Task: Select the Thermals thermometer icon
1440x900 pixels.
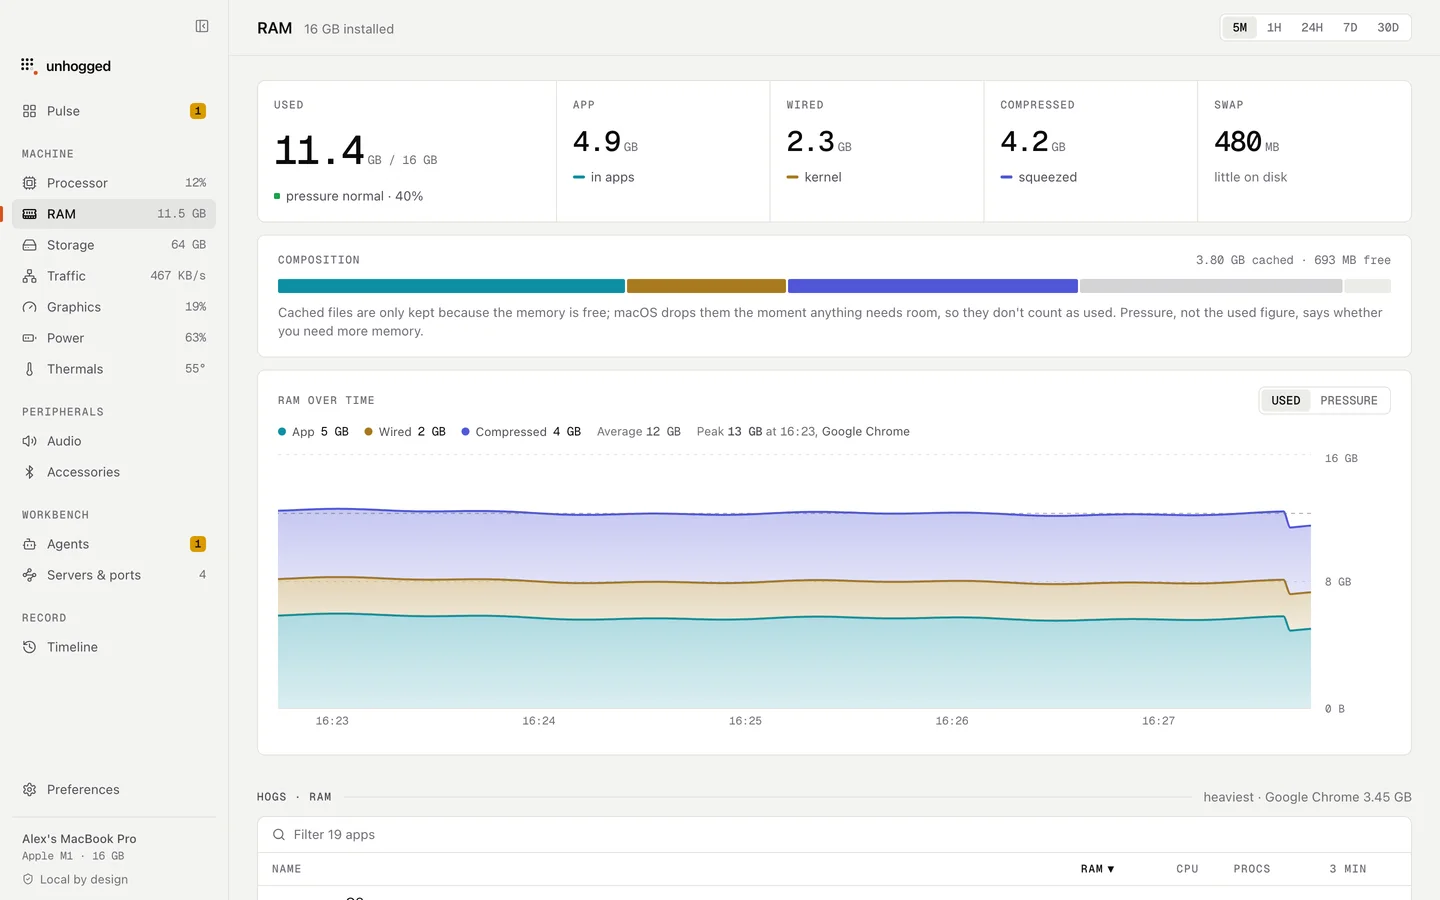Action: (29, 369)
